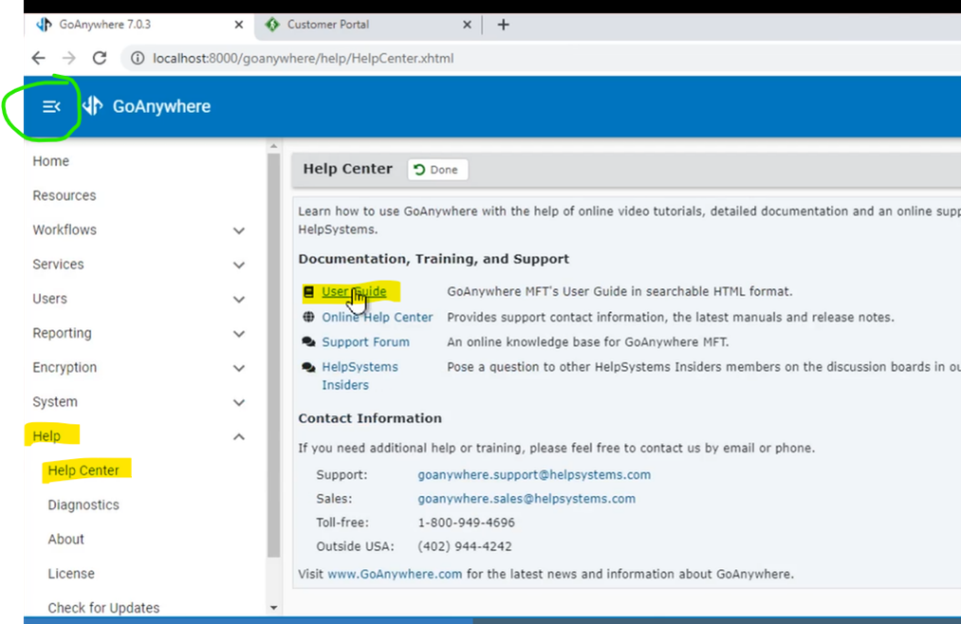
Task: Open a new browser tab
Action: [503, 25]
